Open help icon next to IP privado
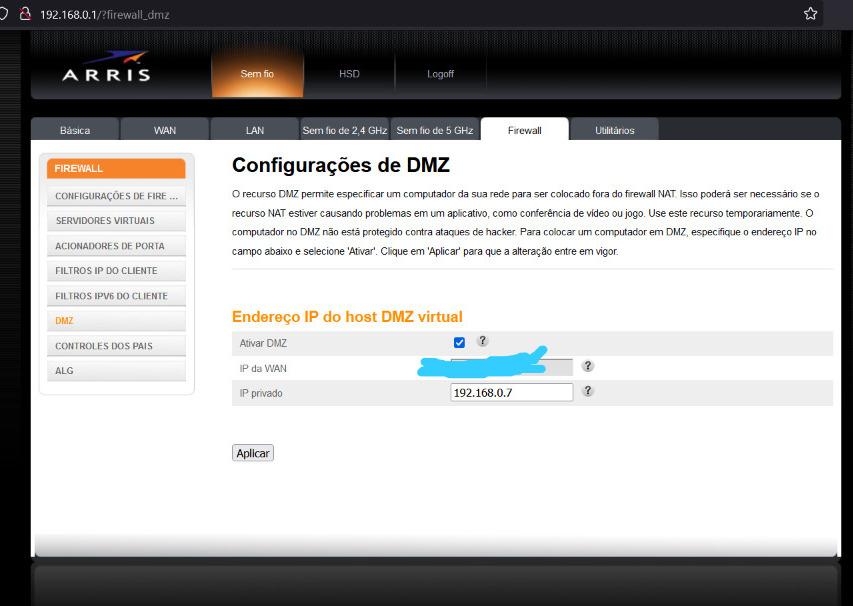The image size is (853, 606). 588,391
